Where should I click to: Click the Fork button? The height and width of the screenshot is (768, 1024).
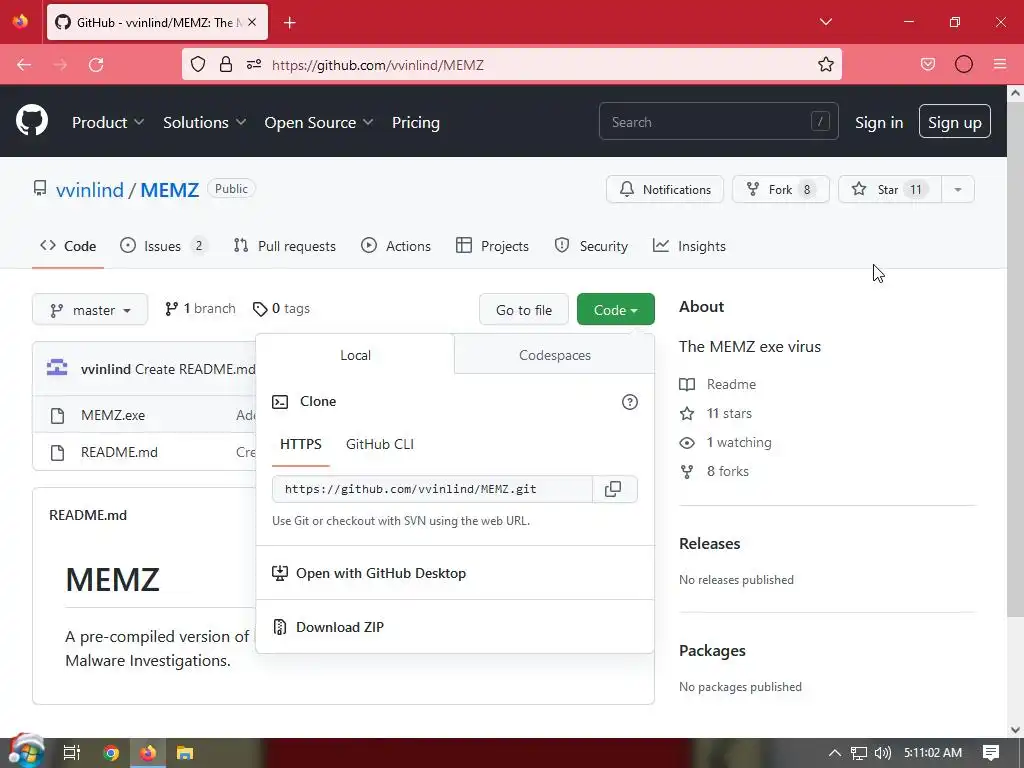tap(780, 189)
